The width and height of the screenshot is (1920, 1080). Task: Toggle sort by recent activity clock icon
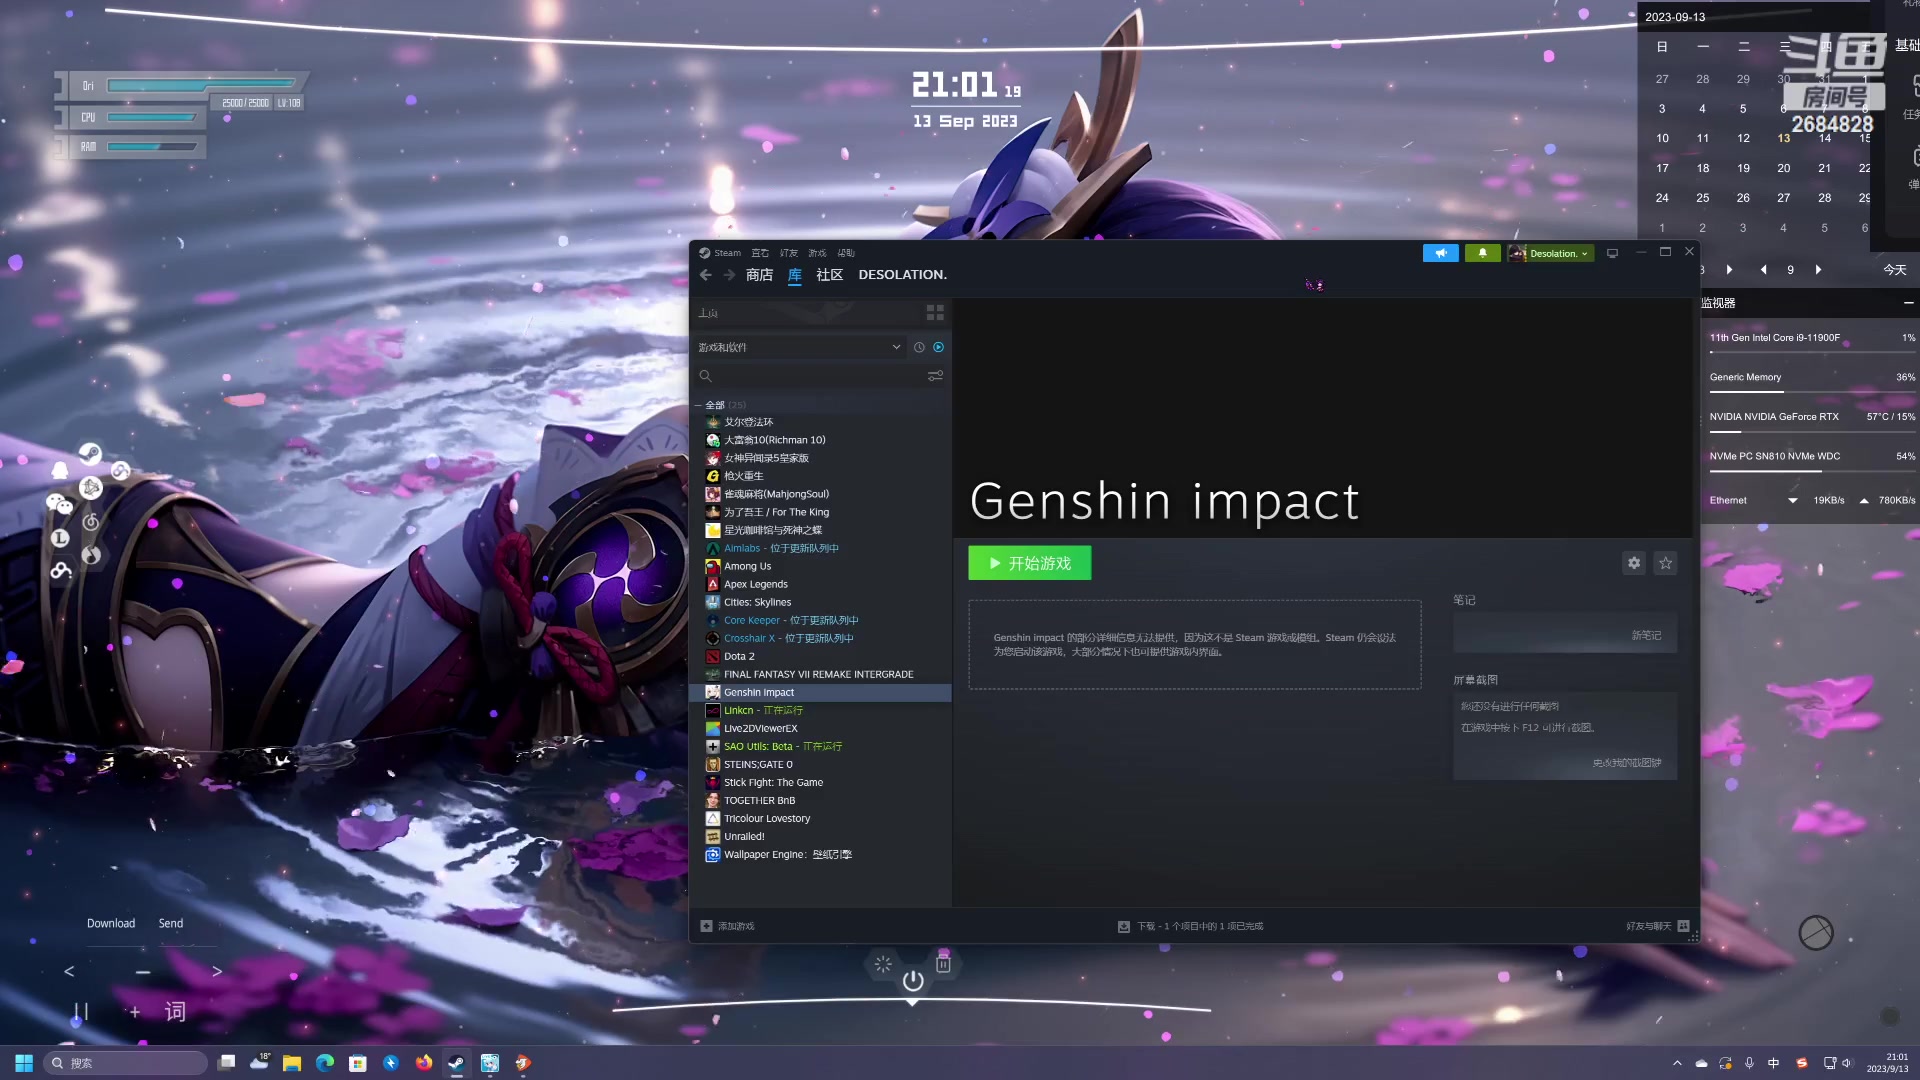coord(919,347)
